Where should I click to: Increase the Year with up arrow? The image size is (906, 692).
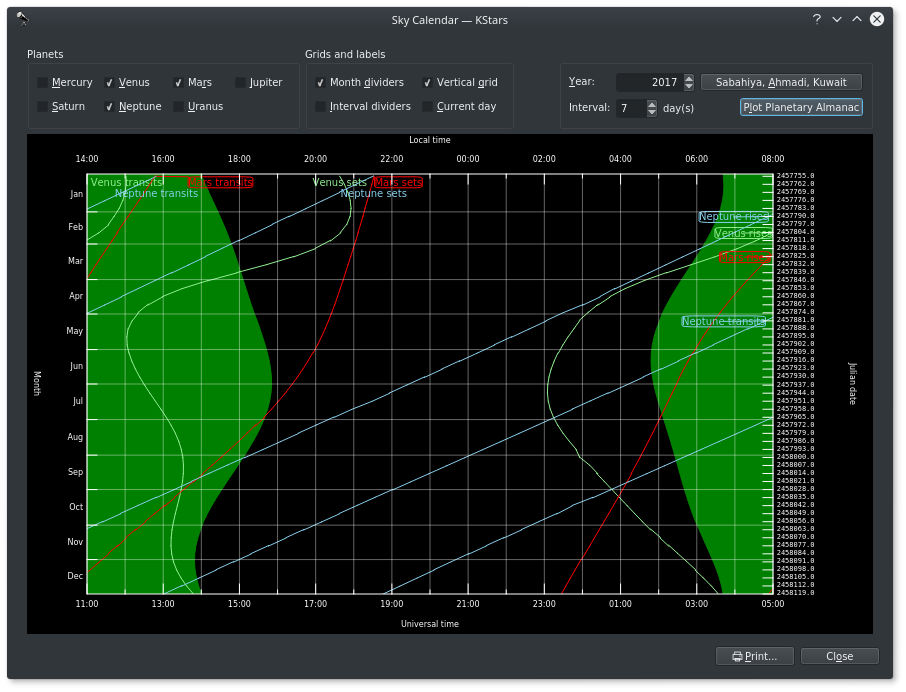tap(688, 78)
